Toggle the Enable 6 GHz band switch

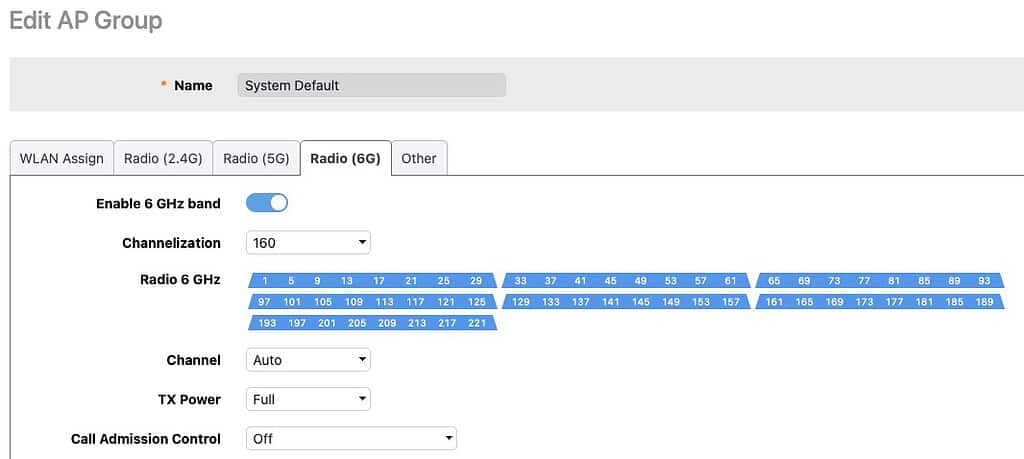pos(266,203)
